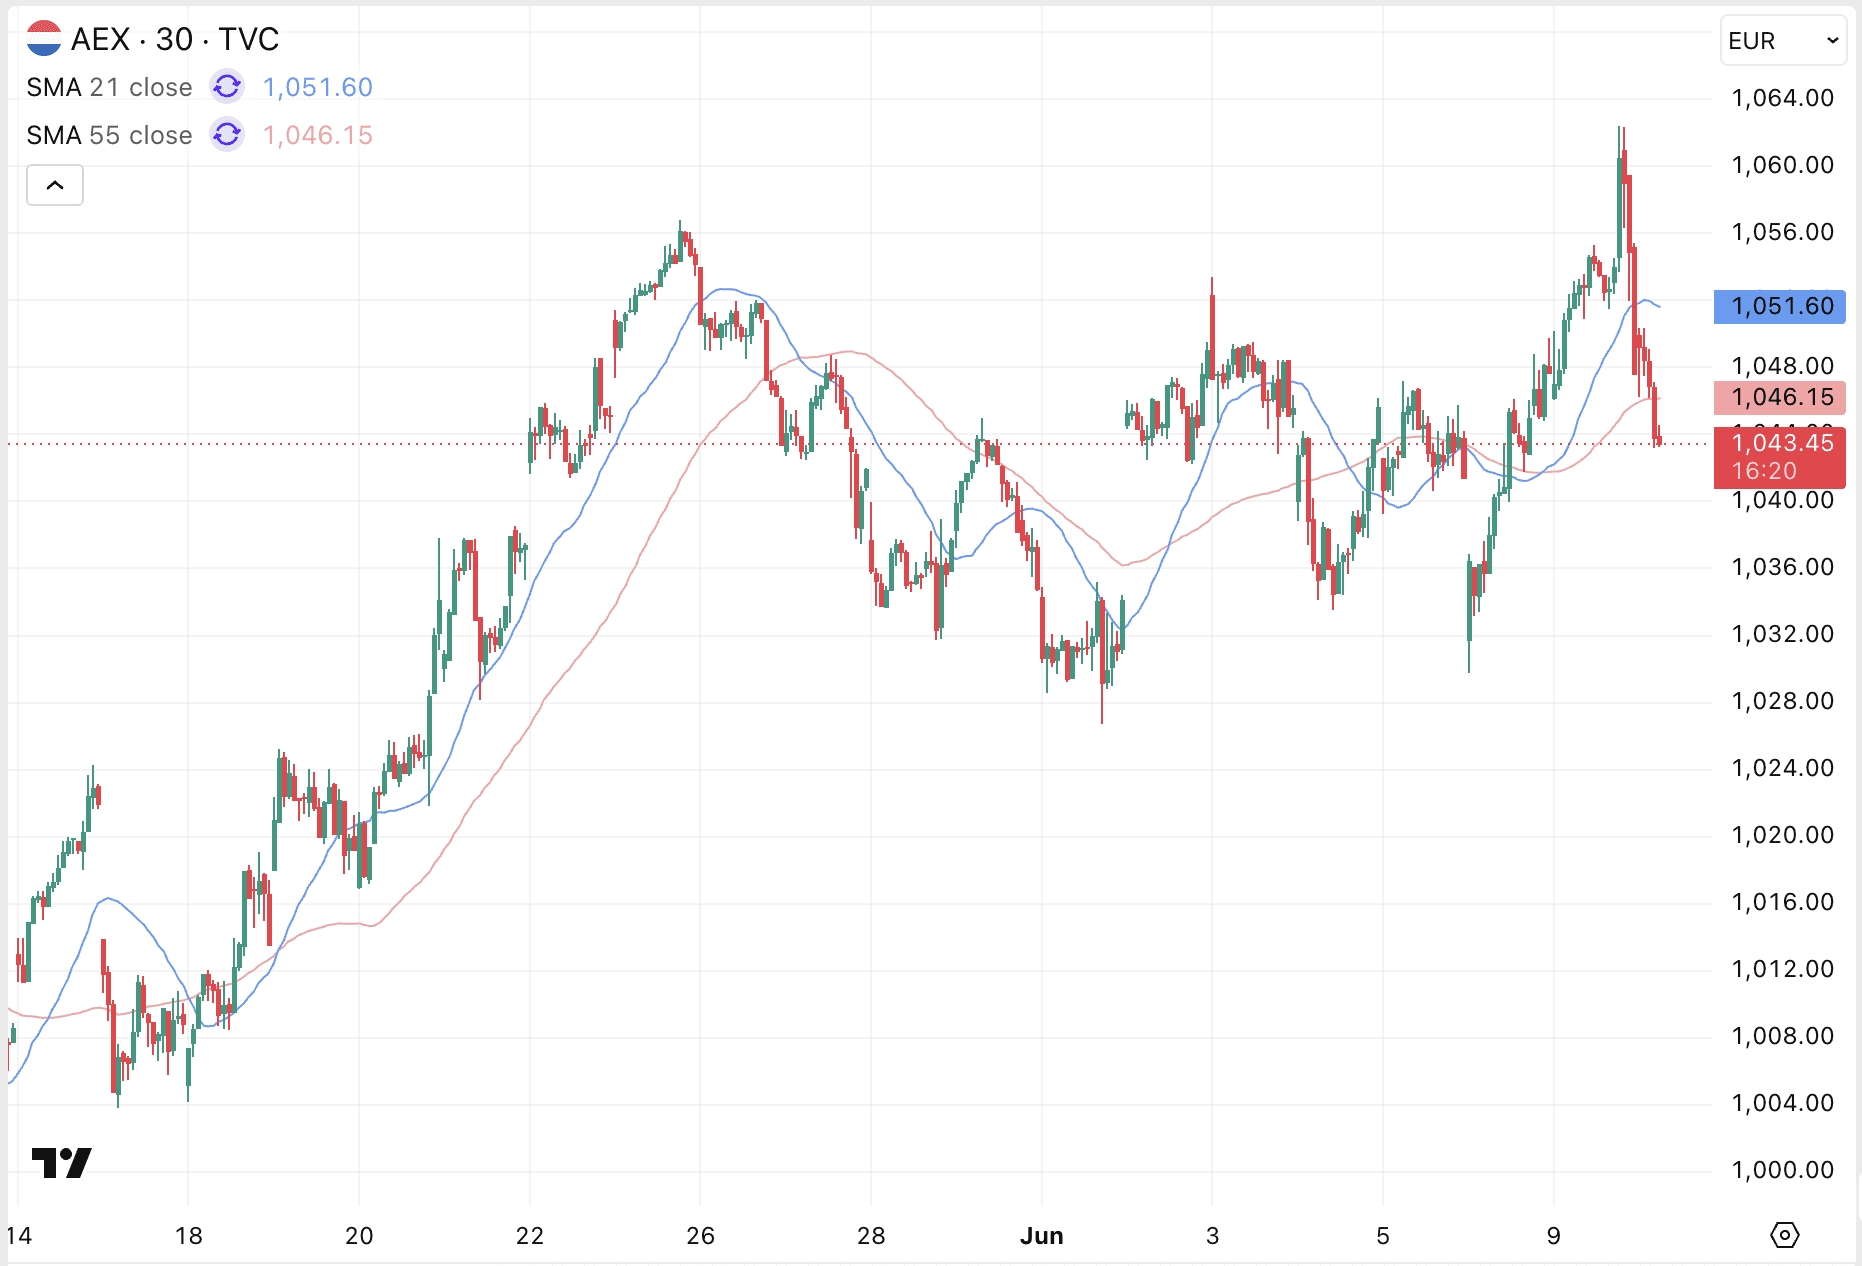Click the blue 1,051.60 price axis label
This screenshot has width=1862, height=1266.
[1780, 306]
